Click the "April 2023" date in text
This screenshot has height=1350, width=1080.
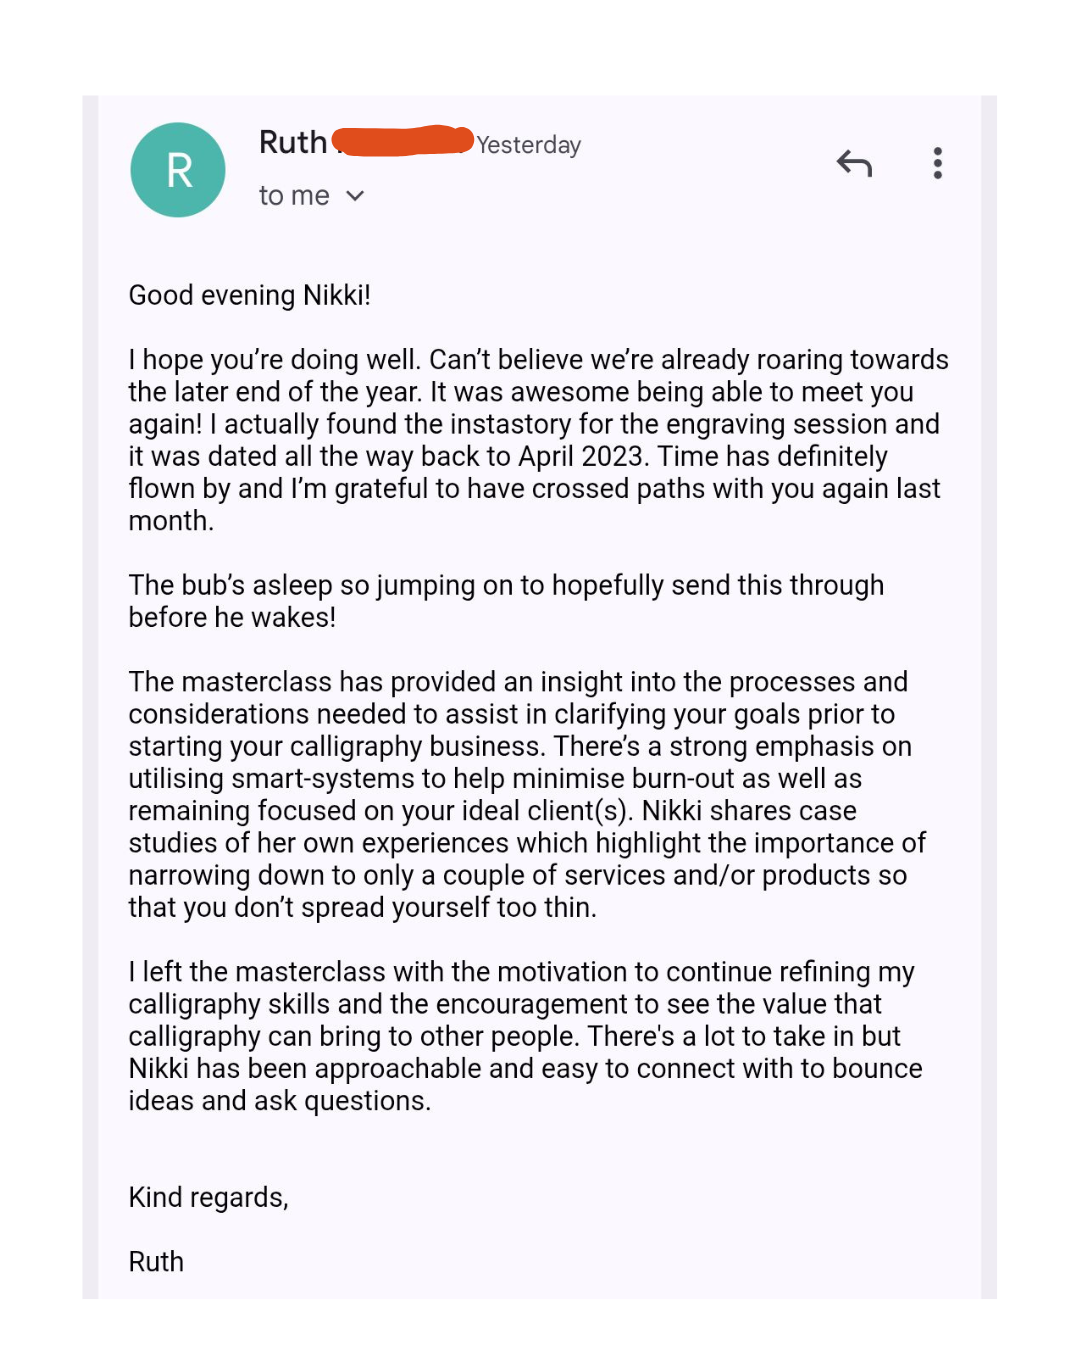(580, 457)
